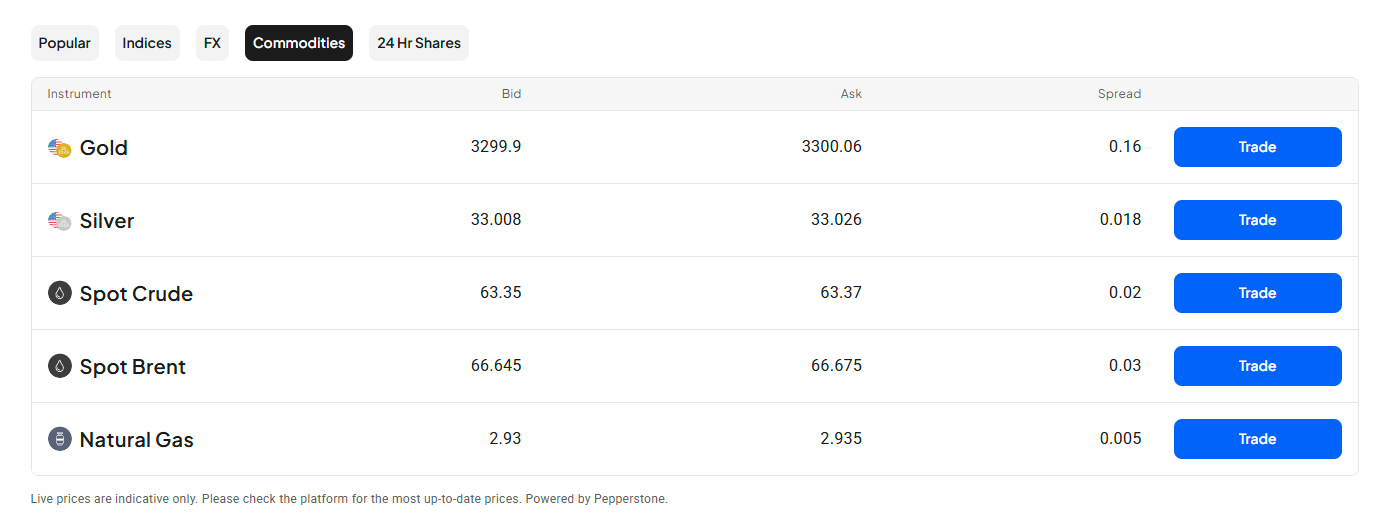Click the Natural Gas canister icon
Image resolution: width=1389 pixels, height=517 pixels.
(60, 439)
